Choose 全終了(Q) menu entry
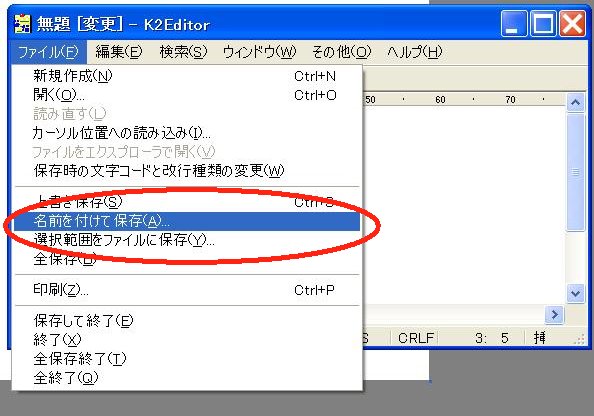This screenshot has width=594, height=416. pyautogui.click(x=187, y=378)
